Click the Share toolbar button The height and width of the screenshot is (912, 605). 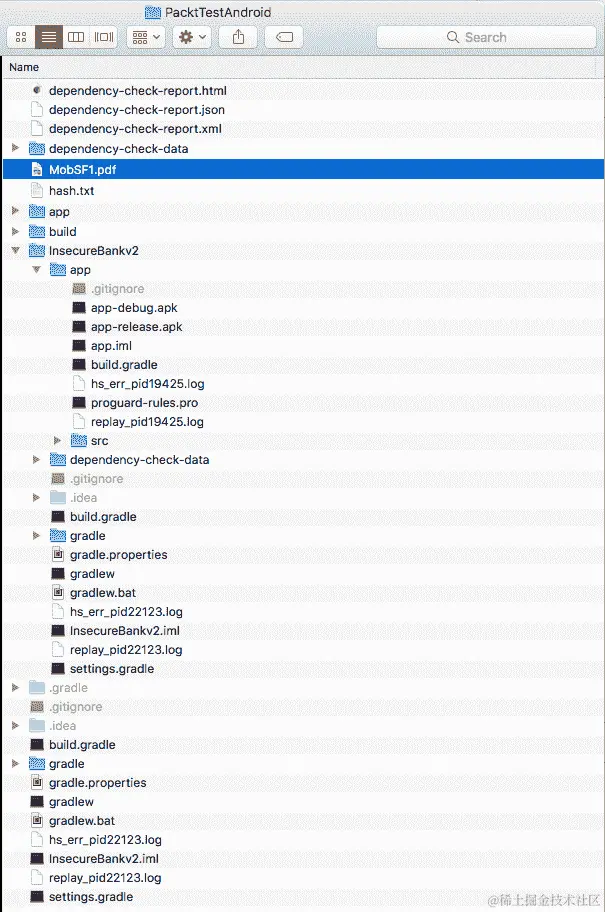(239, 37)
